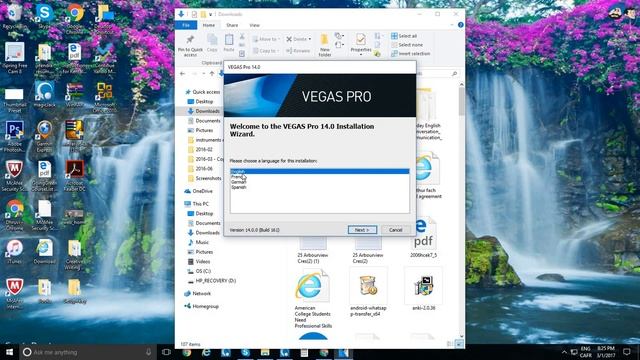Open the Delete dropdown in ribbon
This screenshot has width=640, height=360.
[298, 39]
